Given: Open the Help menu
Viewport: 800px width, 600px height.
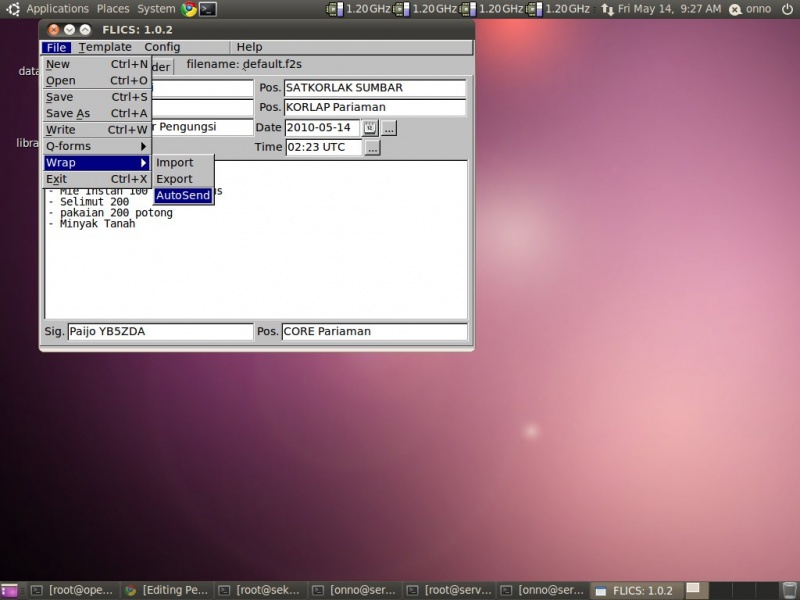Looking at the screenshot, I should click(x=248, y=46).
